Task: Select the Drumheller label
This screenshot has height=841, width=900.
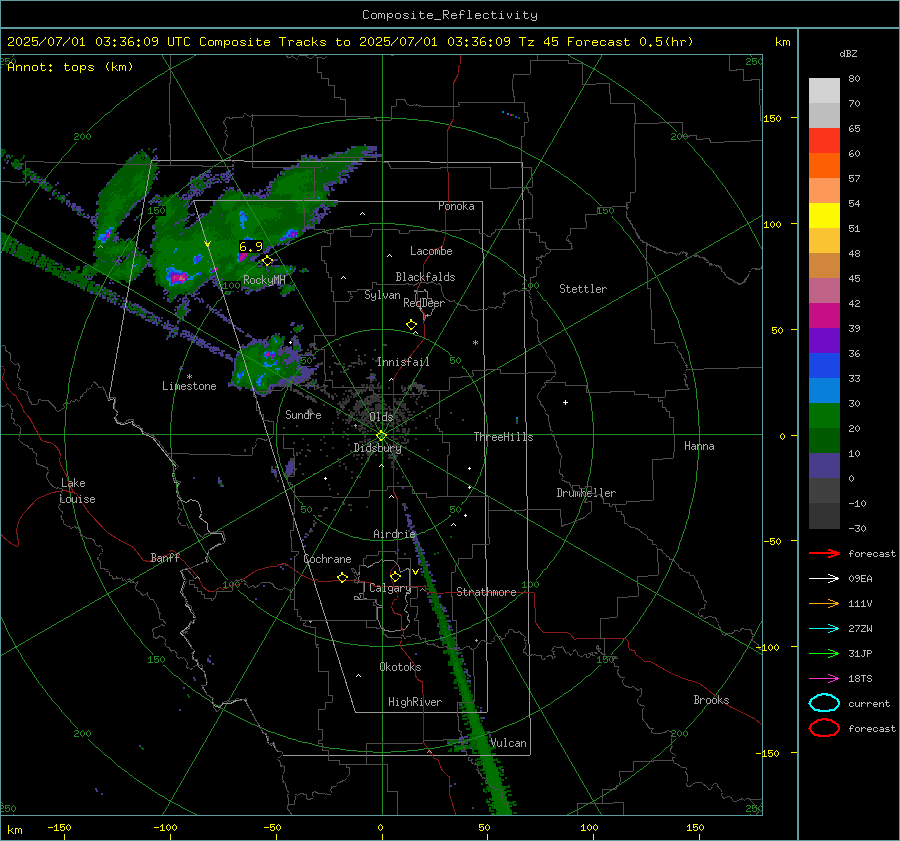Action: pyautogui.click(x=586, y=493)
